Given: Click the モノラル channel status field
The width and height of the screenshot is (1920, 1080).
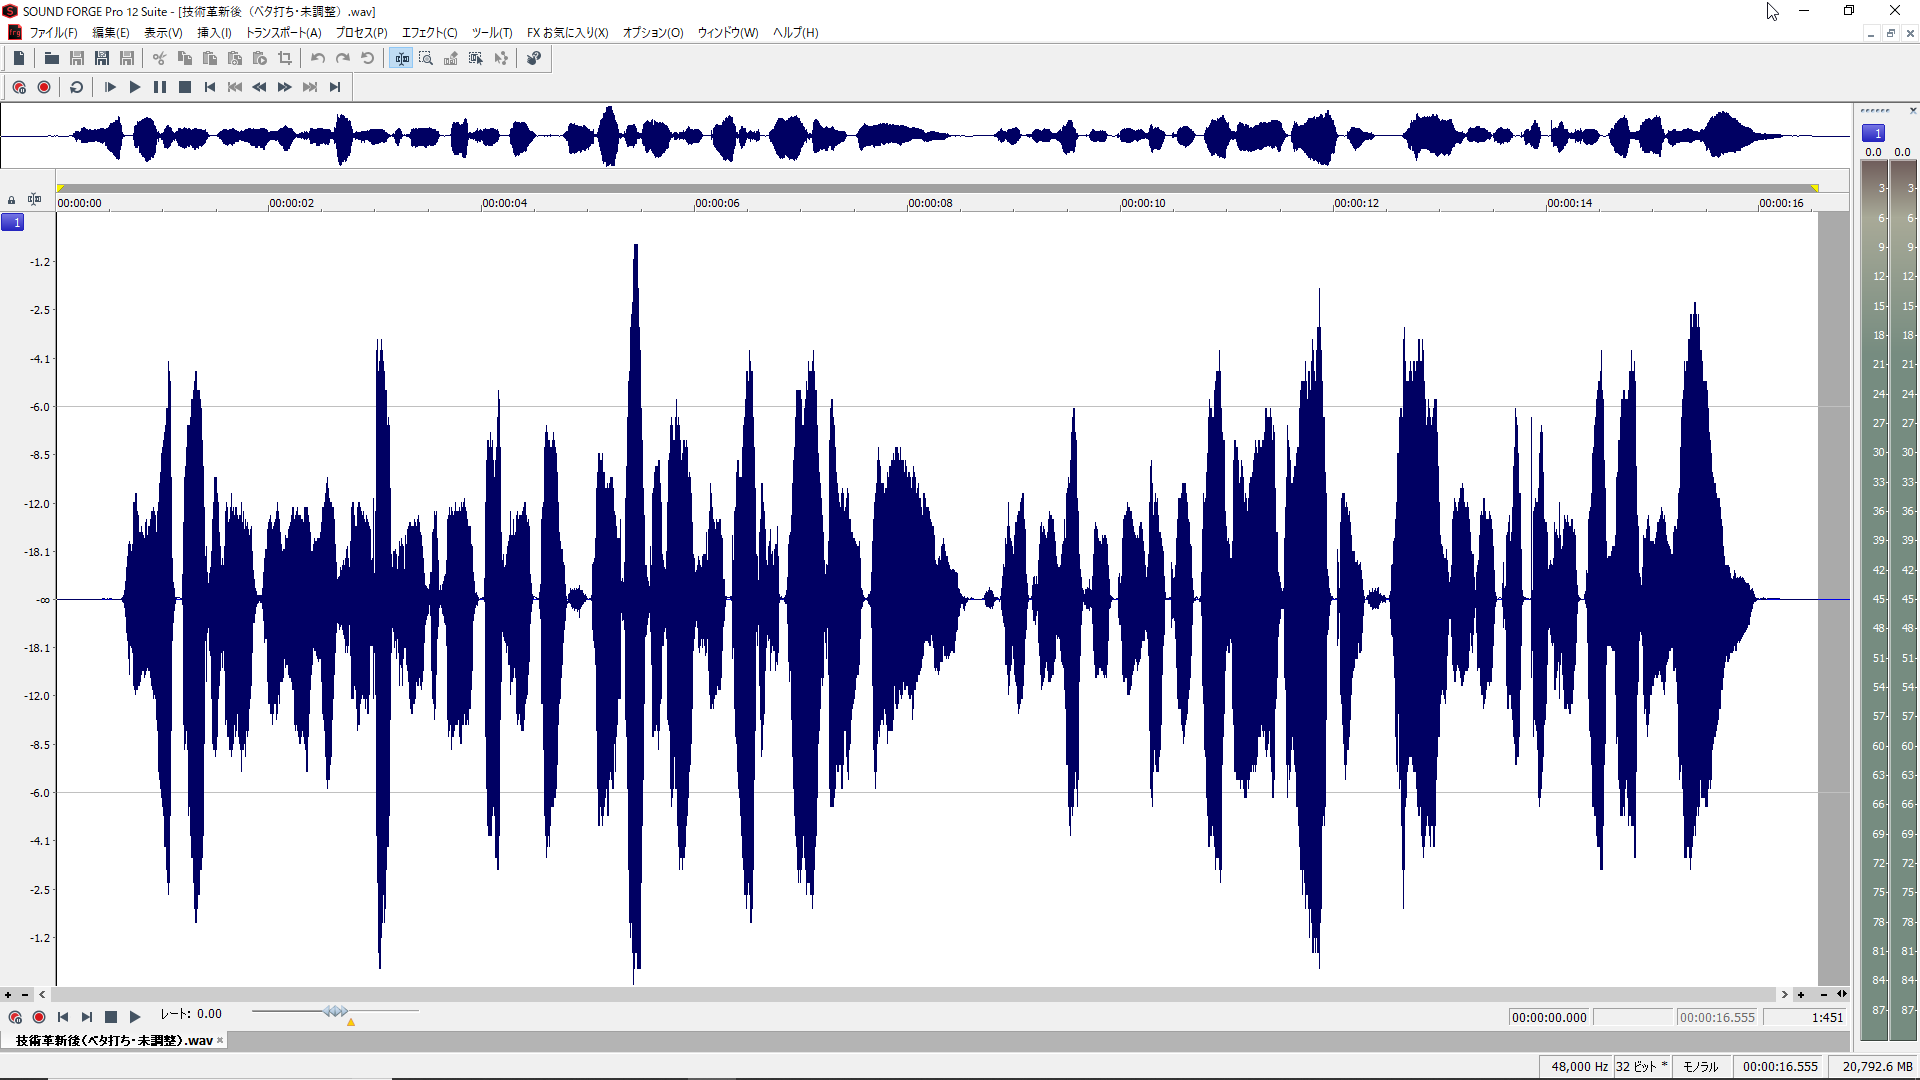Looking at the screenshot, I should 1699,1066.
